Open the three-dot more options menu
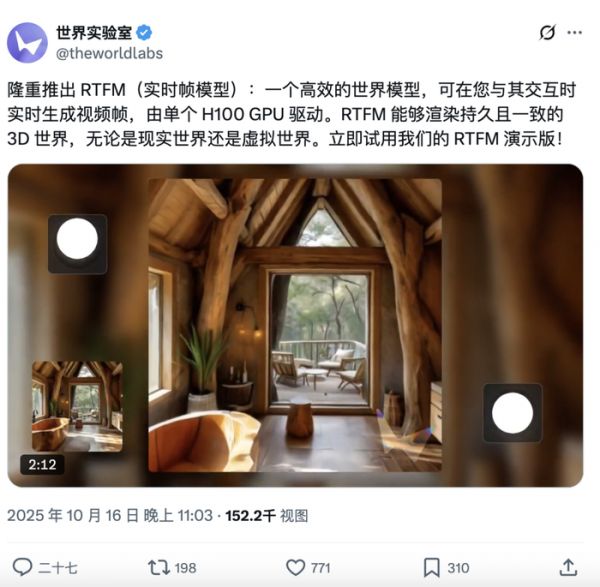The width and height of the screenshot is (600, 587). coord(575,33)
